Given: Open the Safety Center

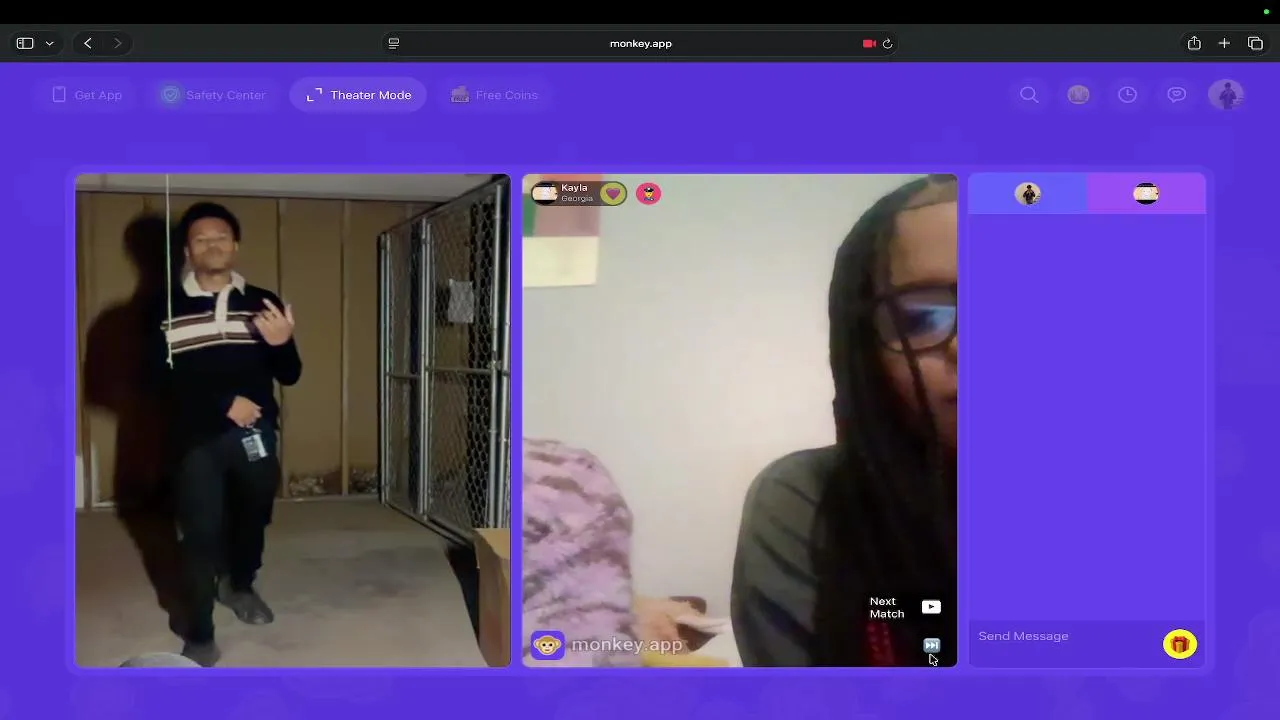Looking at the screenshot, I should [x=213, y=95].
